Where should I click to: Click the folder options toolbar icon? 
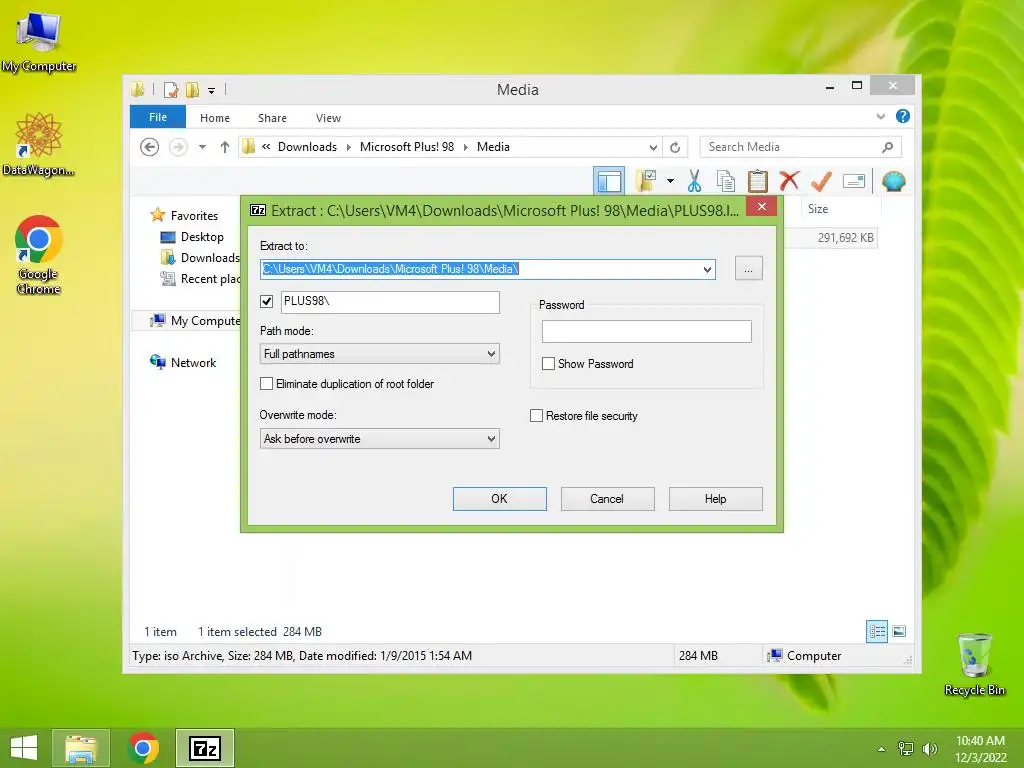[x=646, y=181]
